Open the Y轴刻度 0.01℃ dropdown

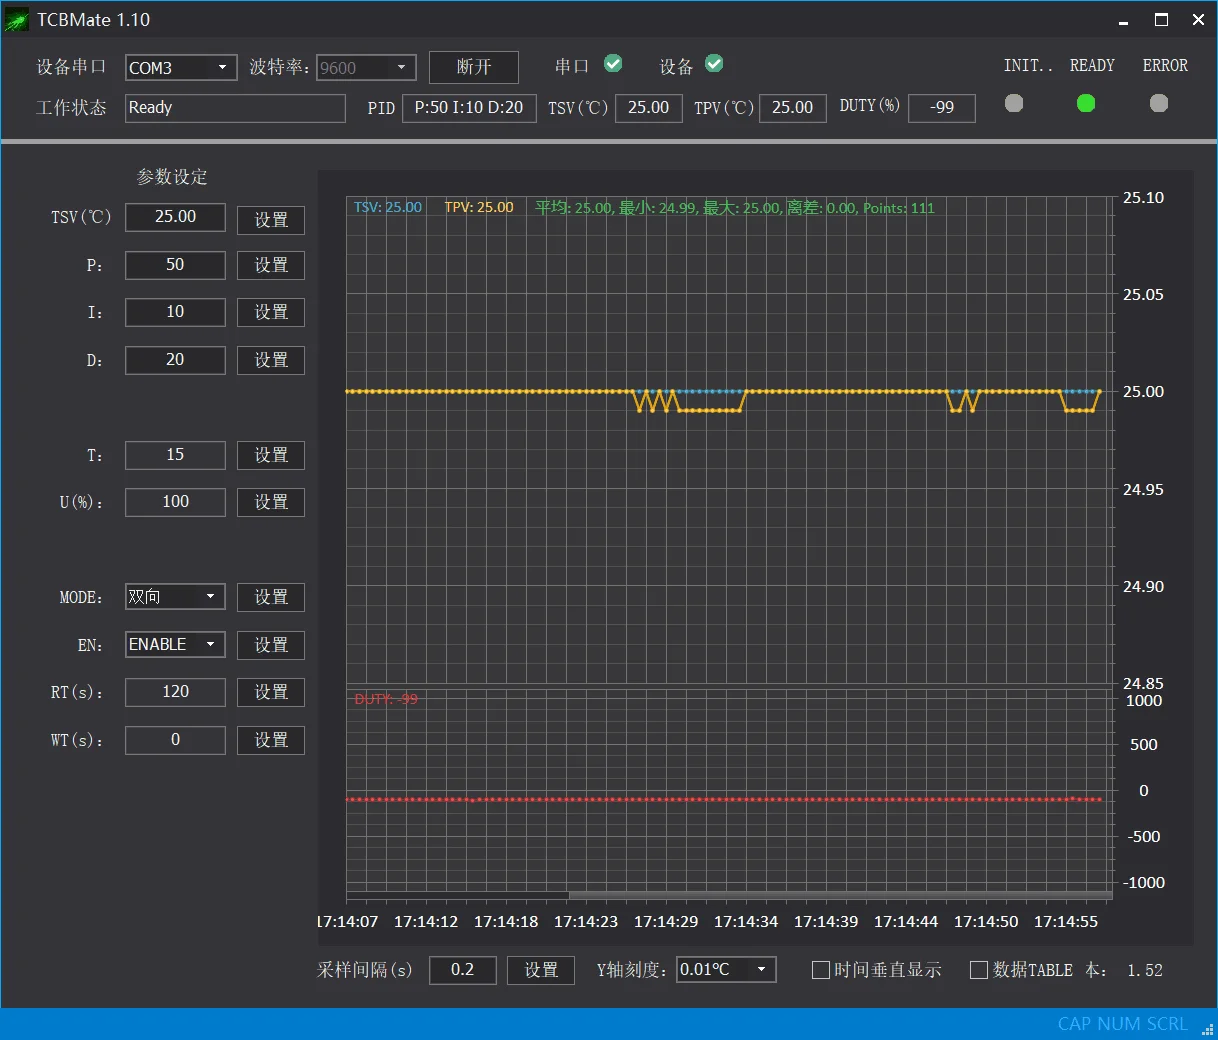pyautogui.click(x=761, y=969)
